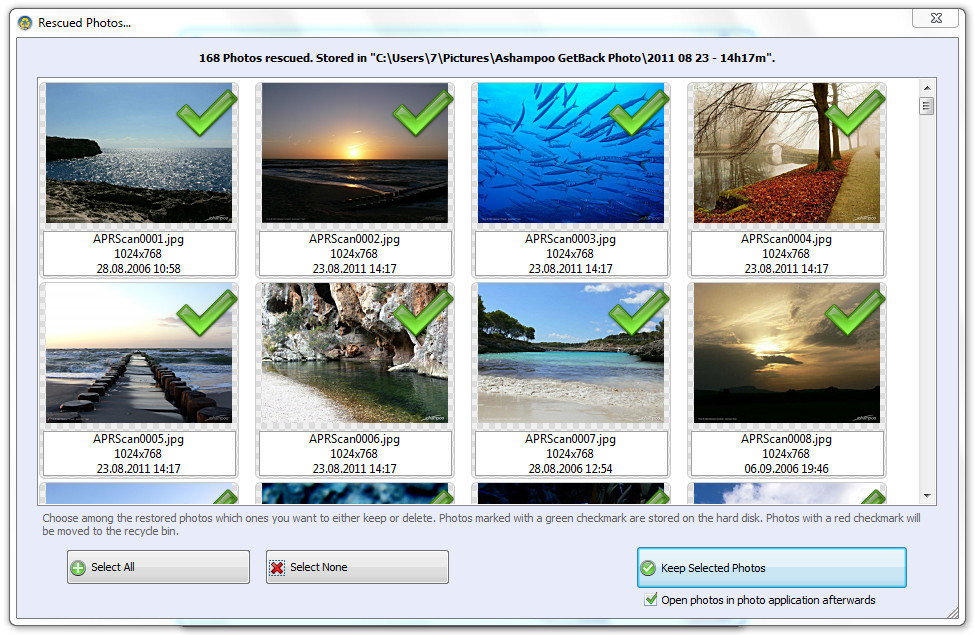This screenshot has height=635, width=975.
Task: Click the red X icon on Select None
Action: tap(277, 568)
